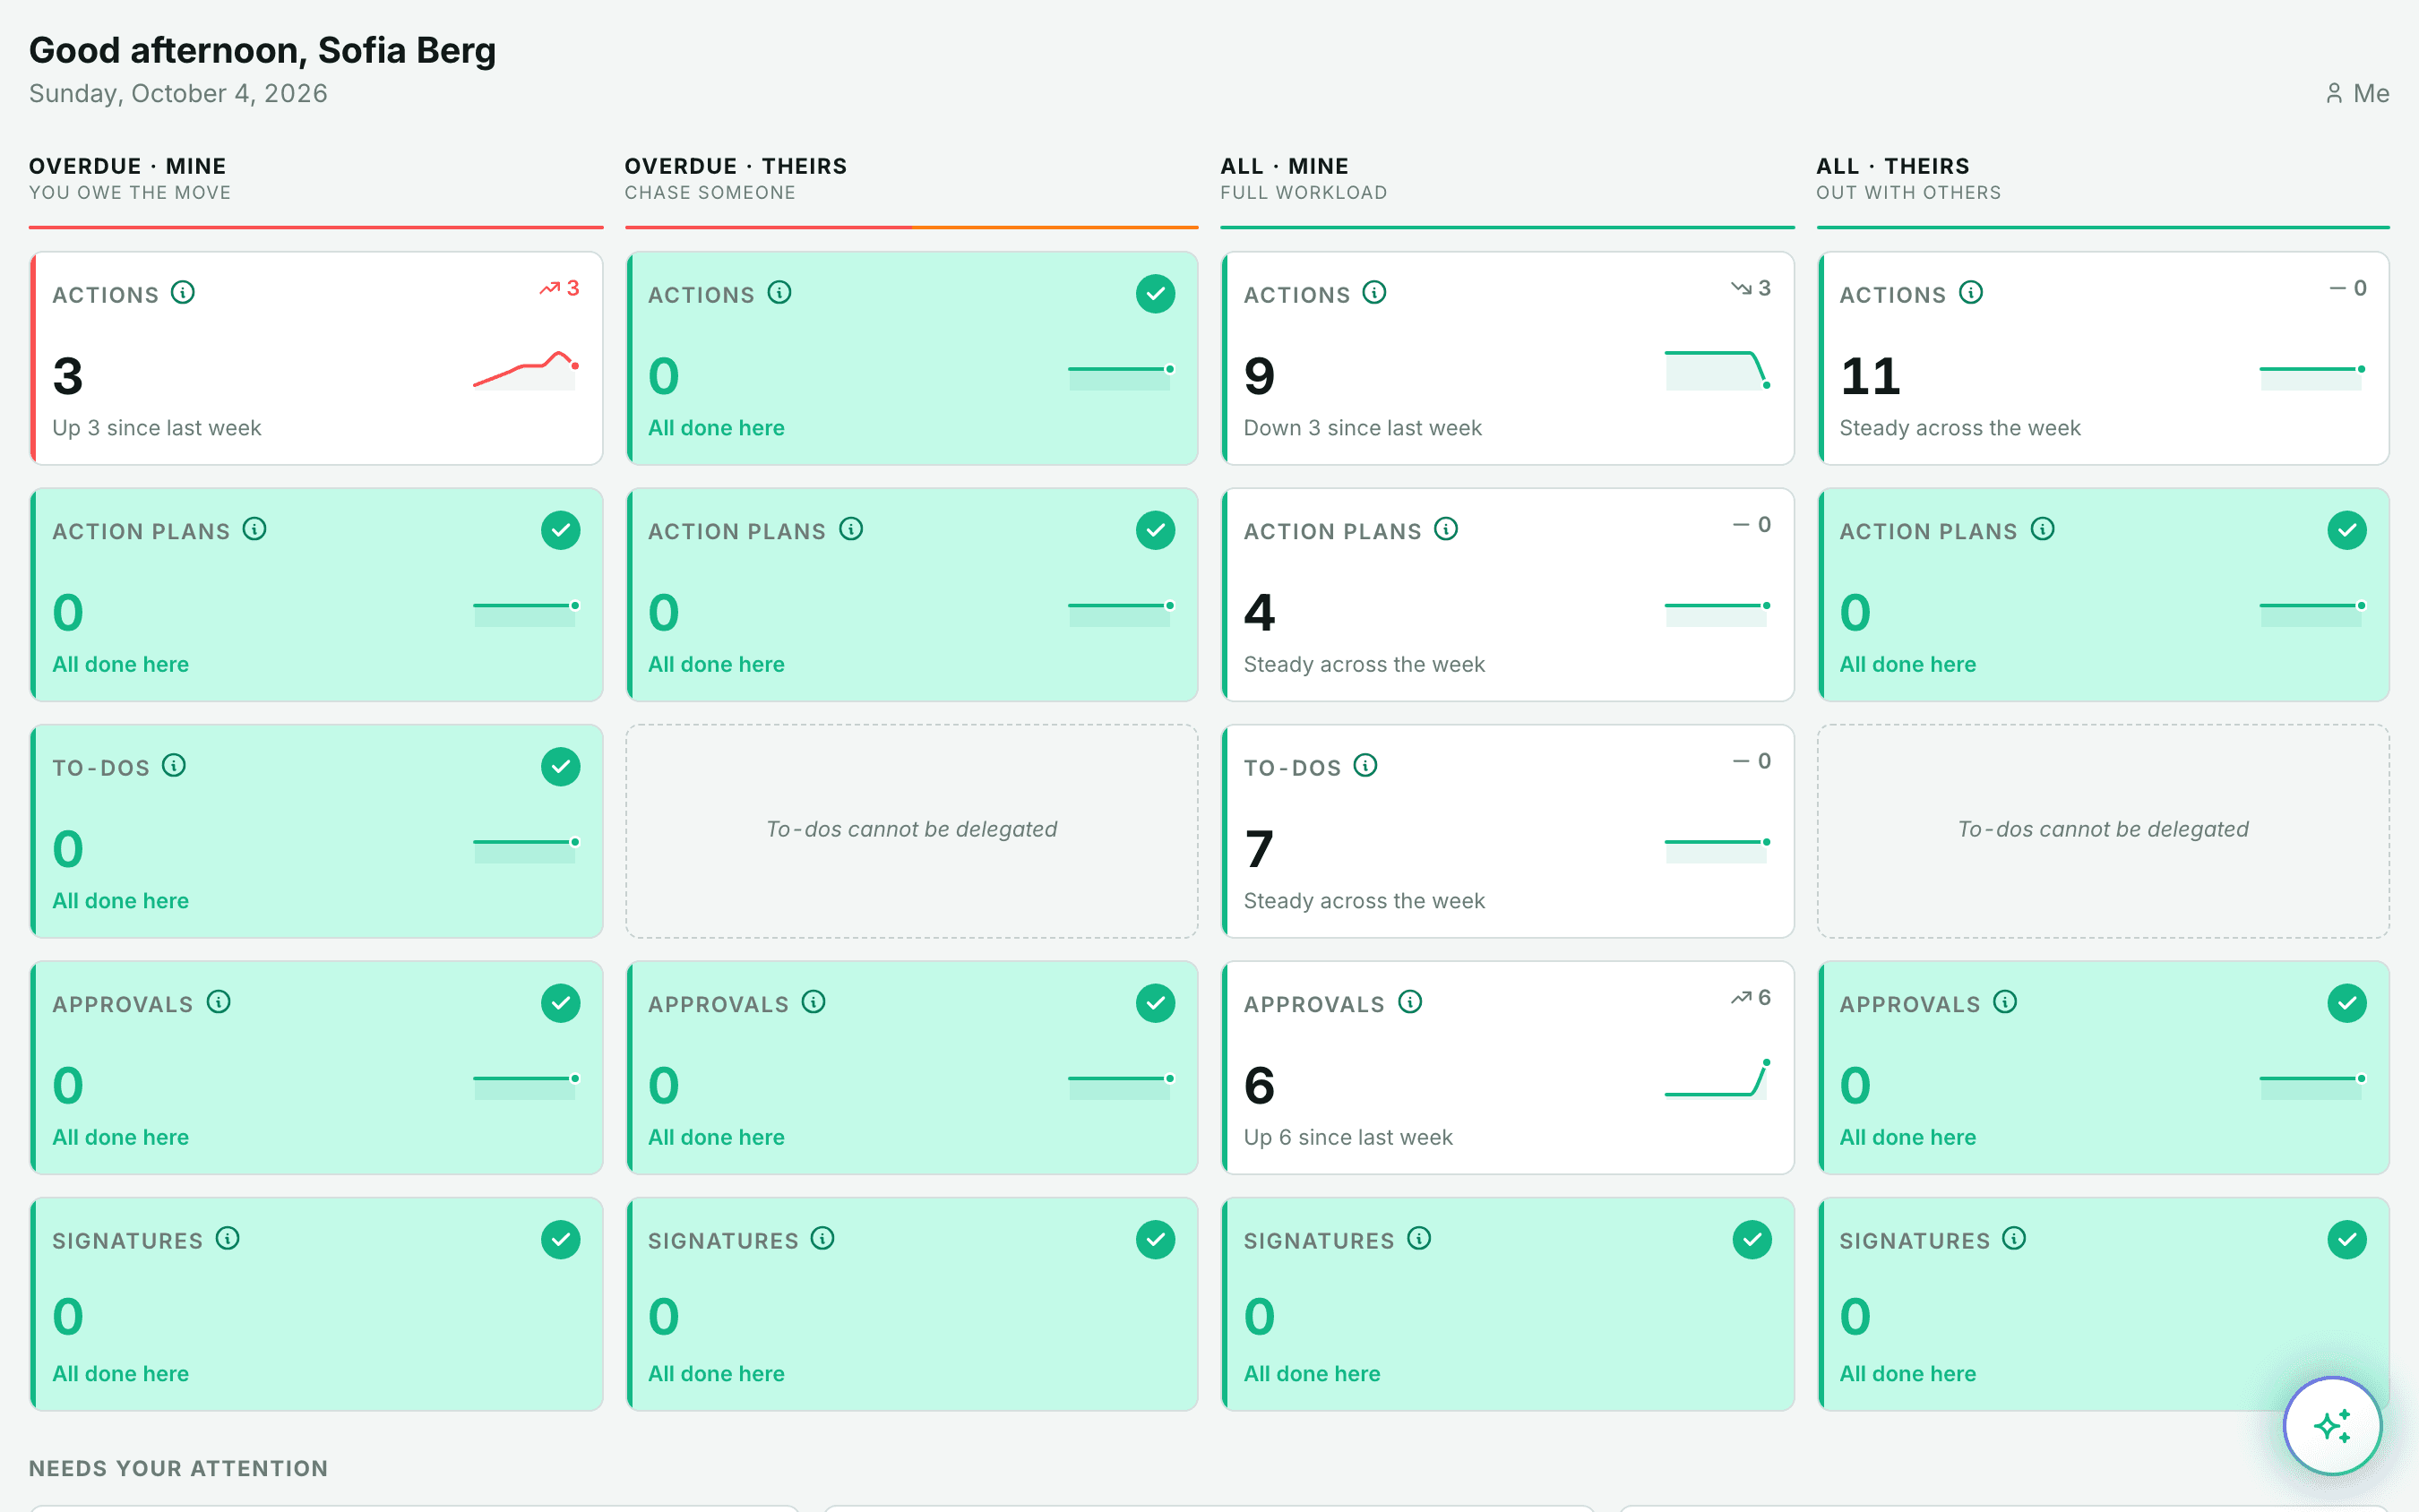The height and width of the screenshot is (1512, 2419).
Task: Click 'Down 3 since last week' text
Action: pyautogui.click(x=1362, y=428)
